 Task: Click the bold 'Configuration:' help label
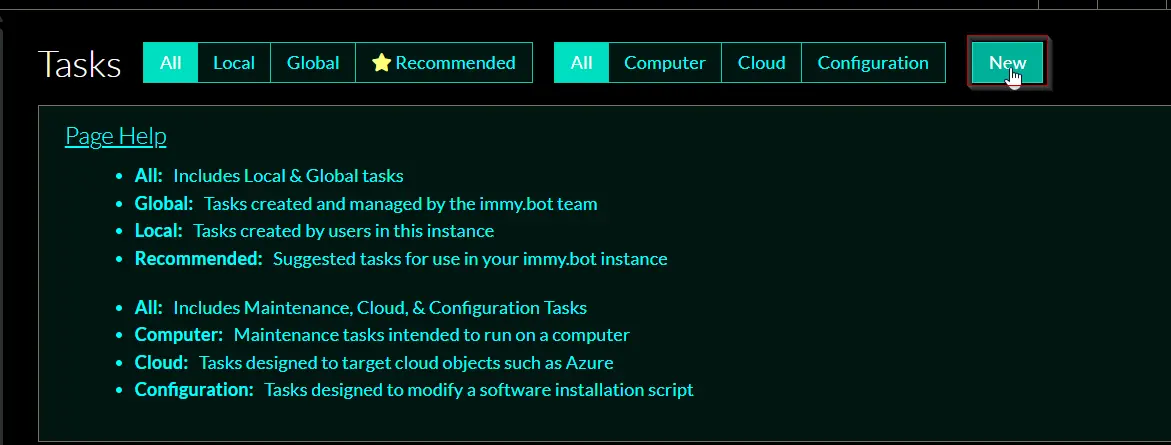point(194,390)
